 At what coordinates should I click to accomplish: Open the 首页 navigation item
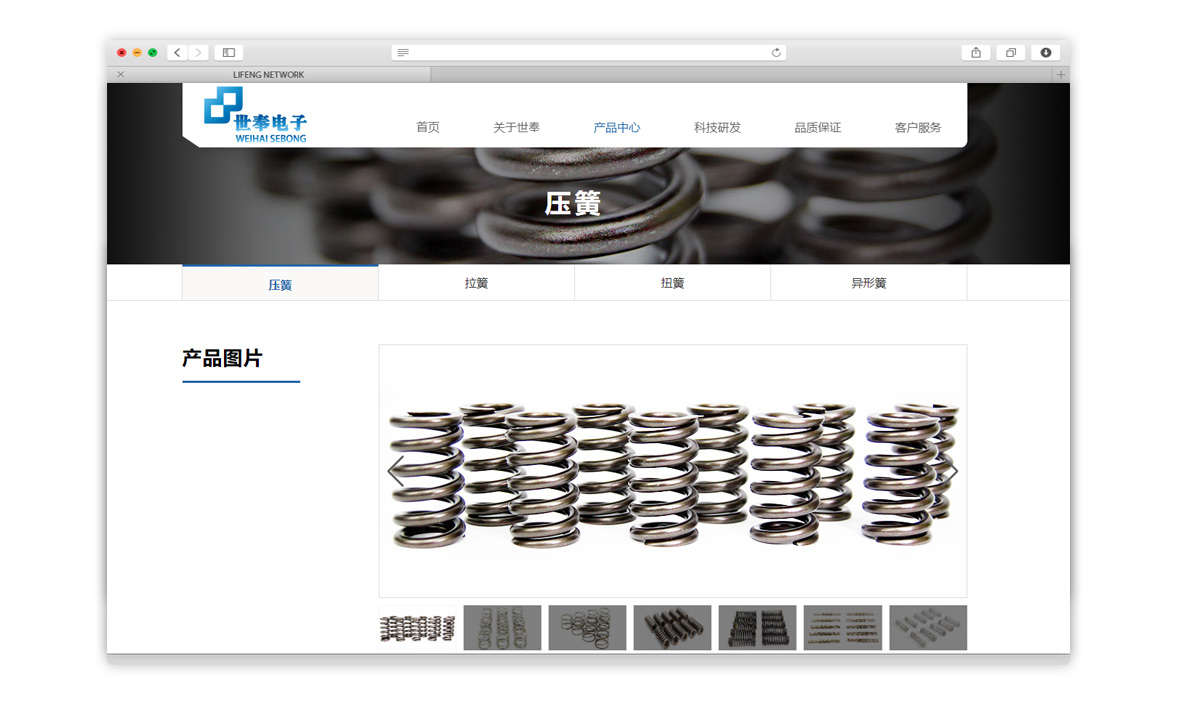428,127
